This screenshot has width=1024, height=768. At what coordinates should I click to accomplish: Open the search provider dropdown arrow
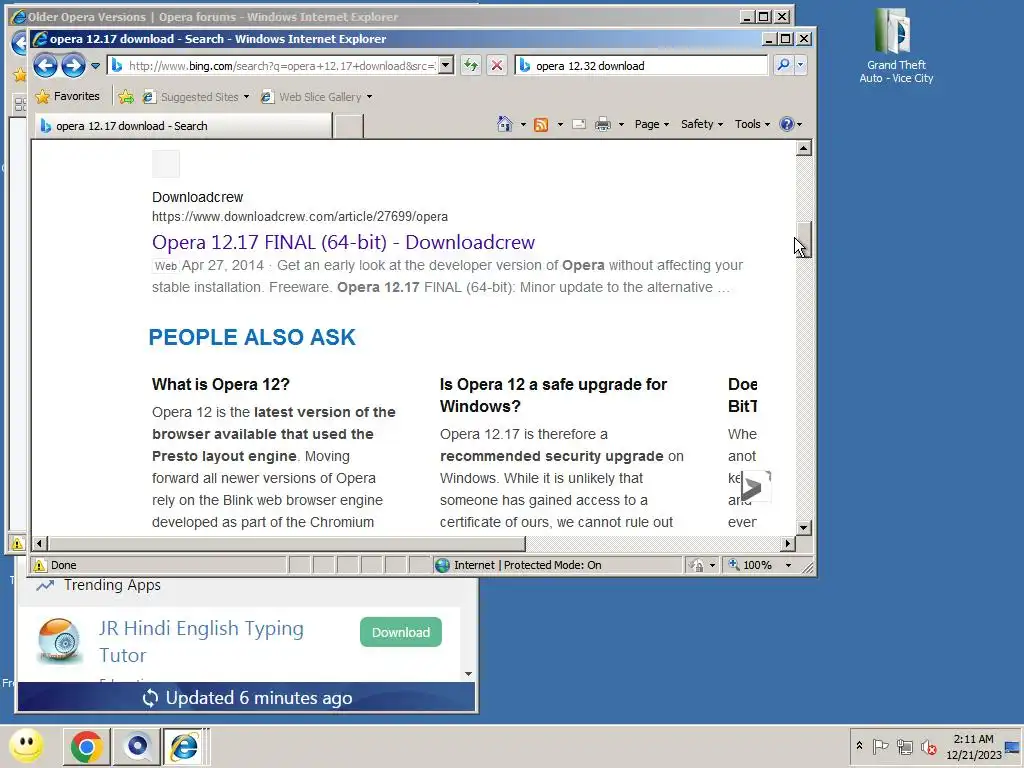point(801,65)
